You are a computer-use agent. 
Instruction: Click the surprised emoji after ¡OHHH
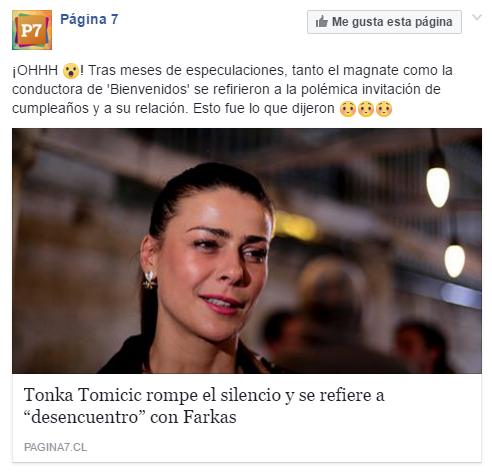click(71, 71)
